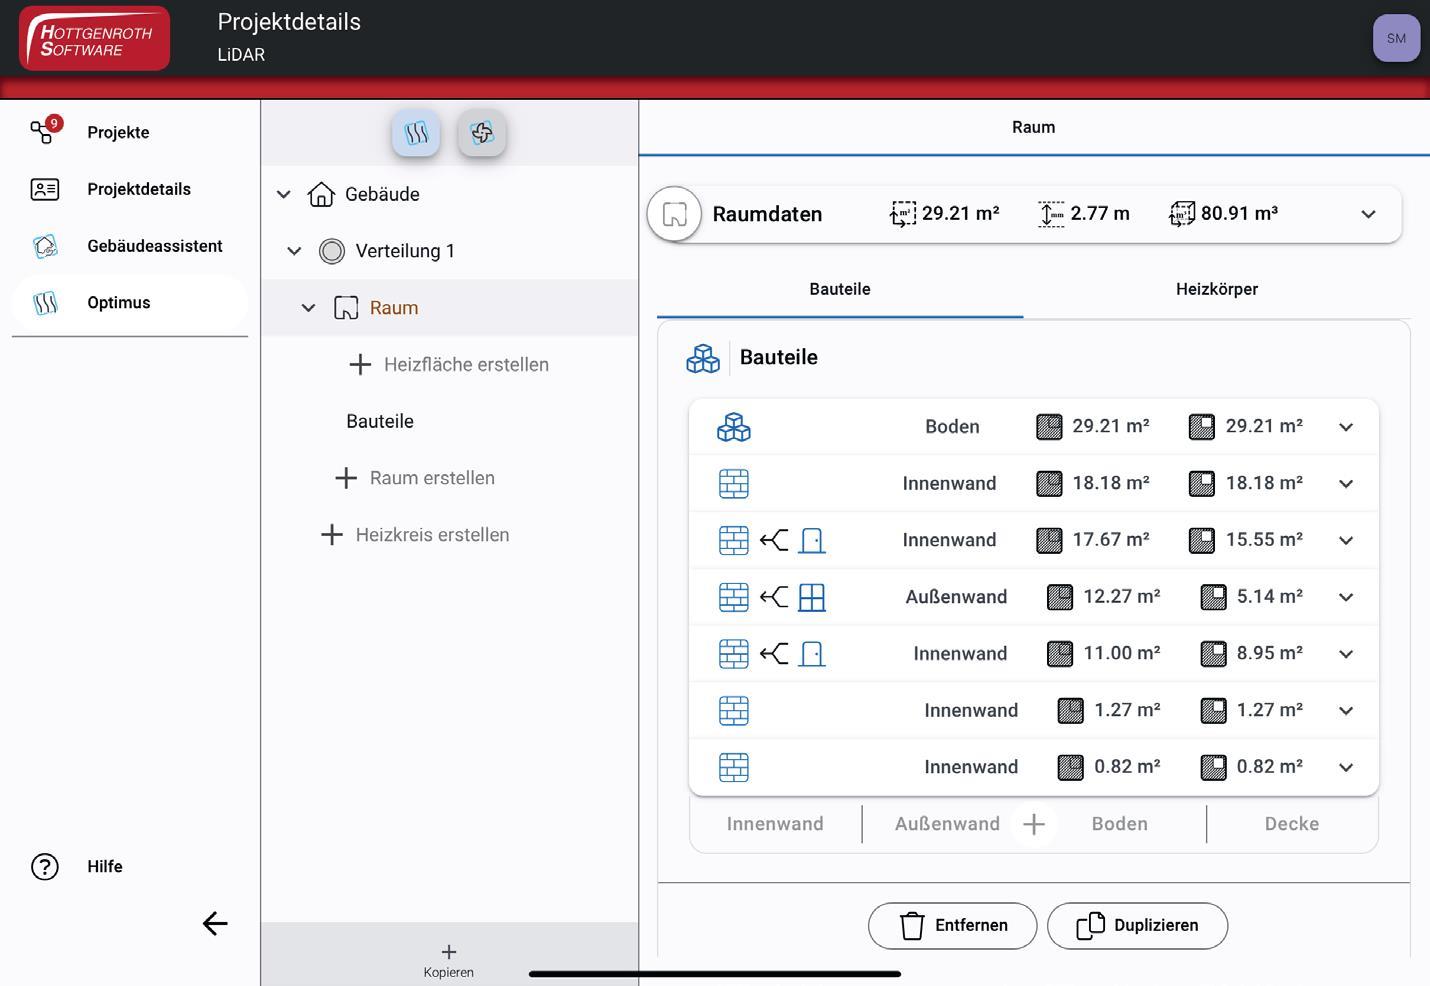Screen dimensions: 1430x986
Task: Click the Raum tree icon
Action: (x=346, y=308)
